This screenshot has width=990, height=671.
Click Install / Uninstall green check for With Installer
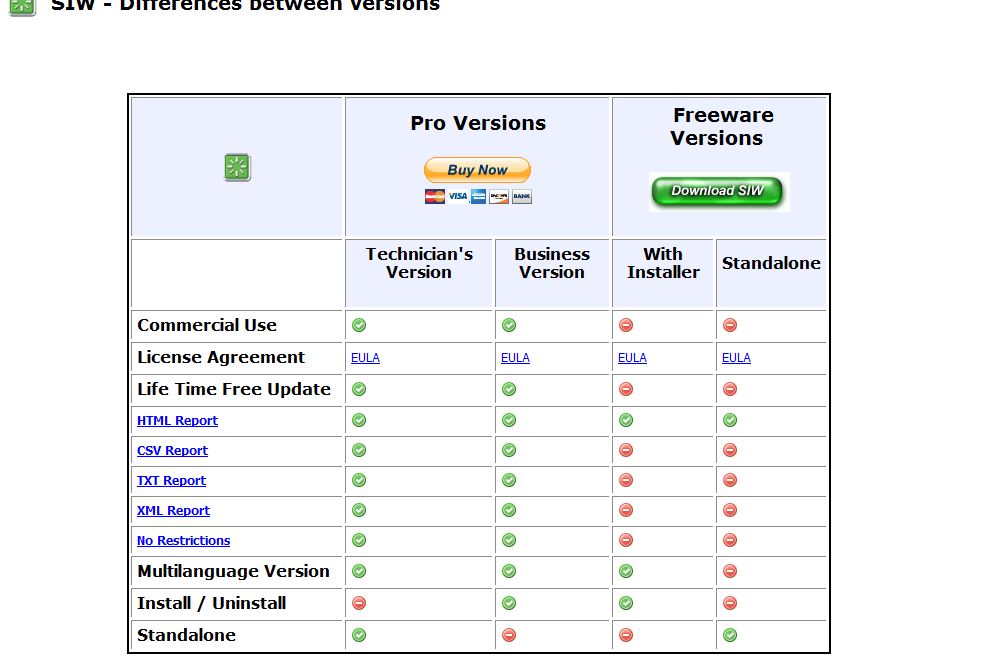626,603
